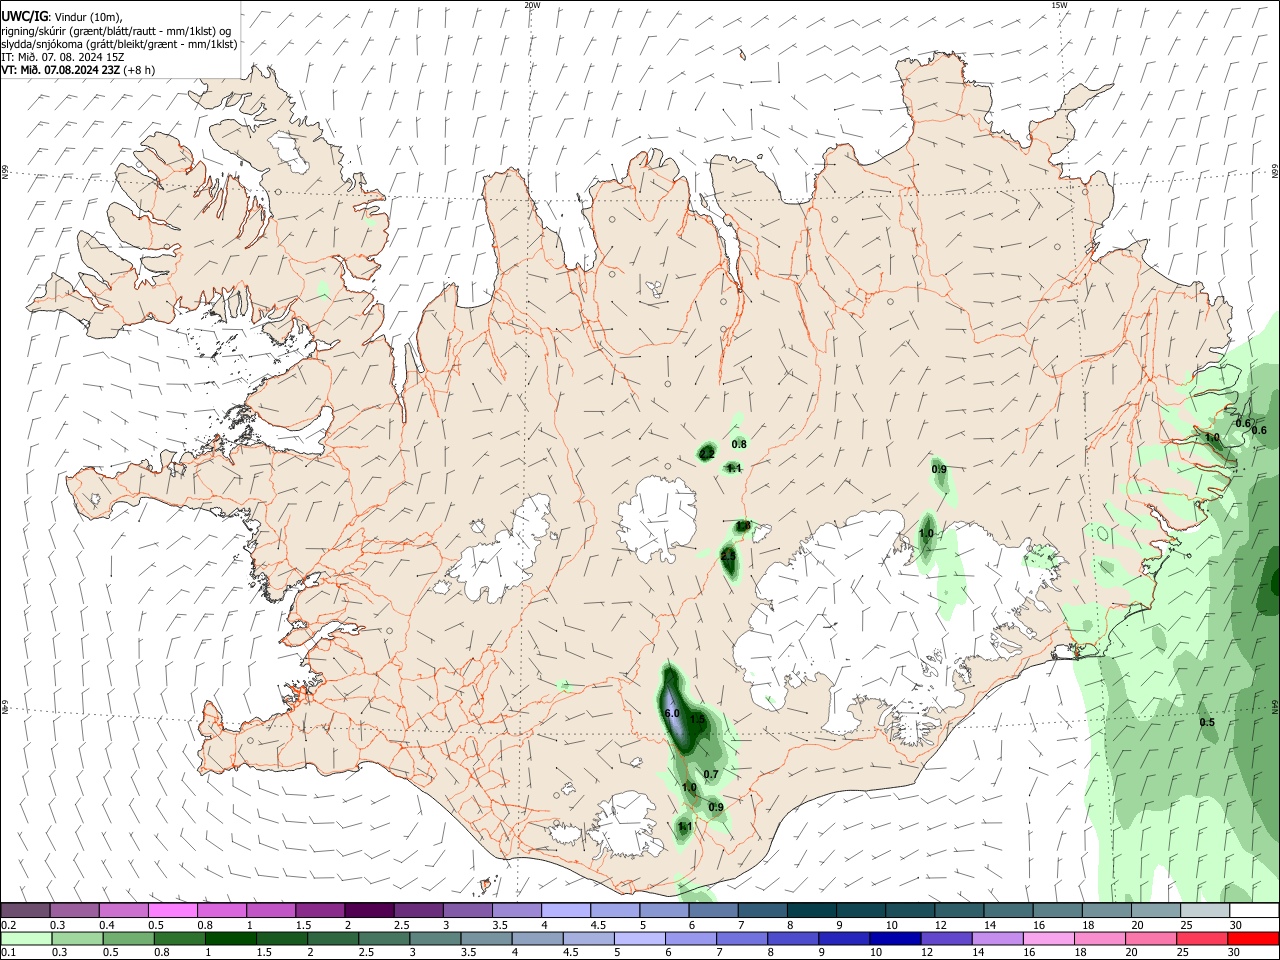Click the 20W longitude label at top

tap(532, 5)
